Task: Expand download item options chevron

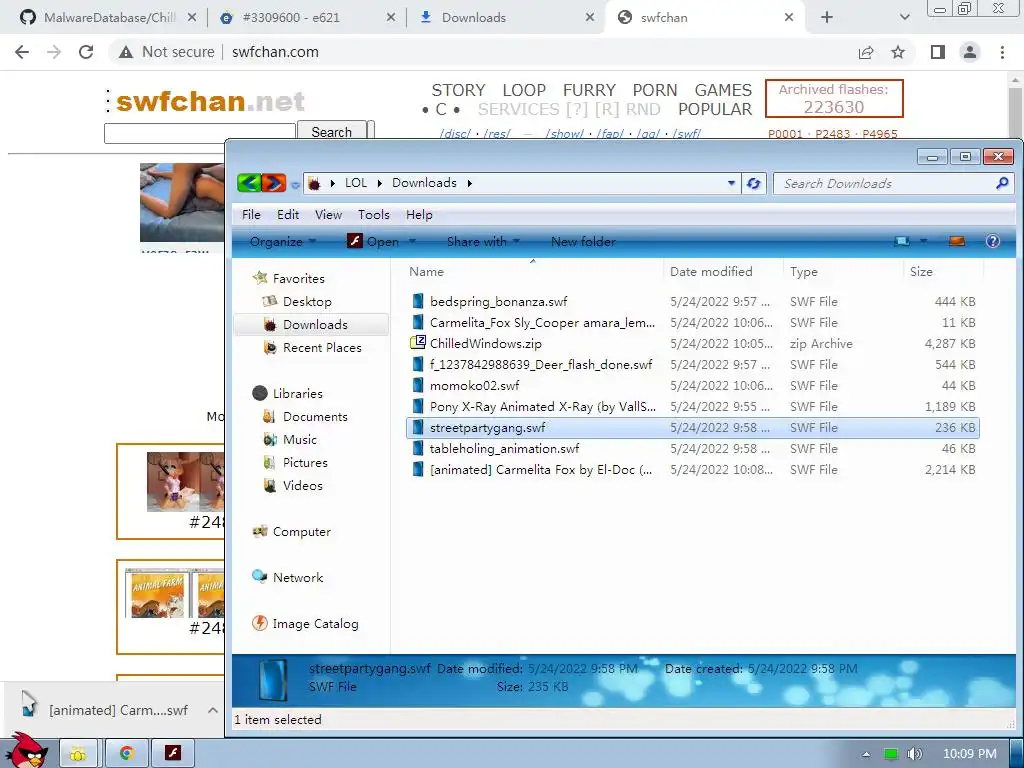Action: [213, 711]
